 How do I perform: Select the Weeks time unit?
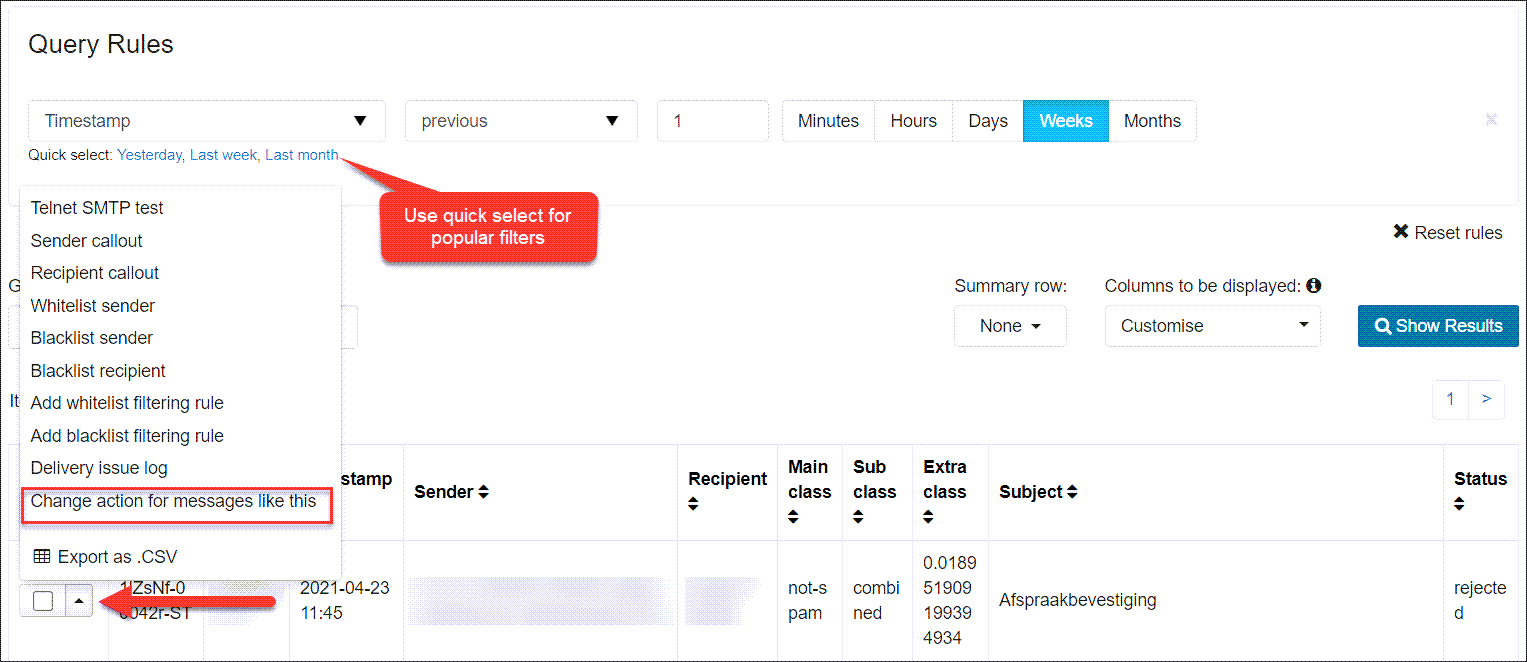(x=1065, y=121)
